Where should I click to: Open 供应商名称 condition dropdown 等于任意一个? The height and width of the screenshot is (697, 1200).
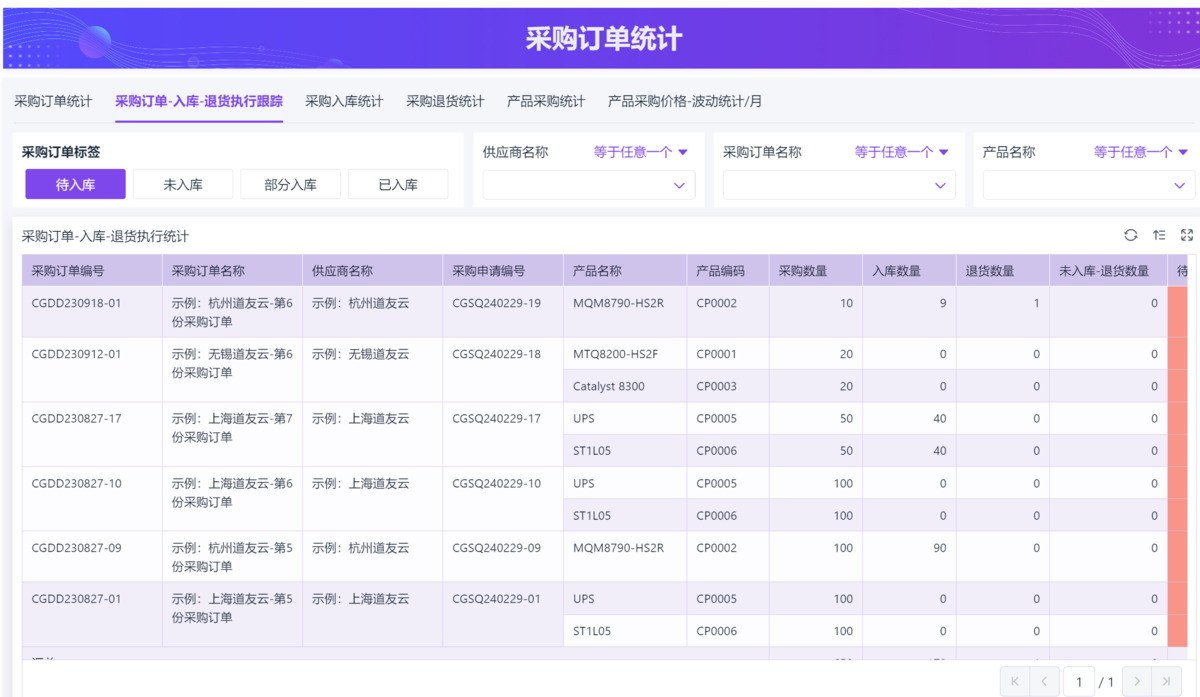(x=641, y=152)
